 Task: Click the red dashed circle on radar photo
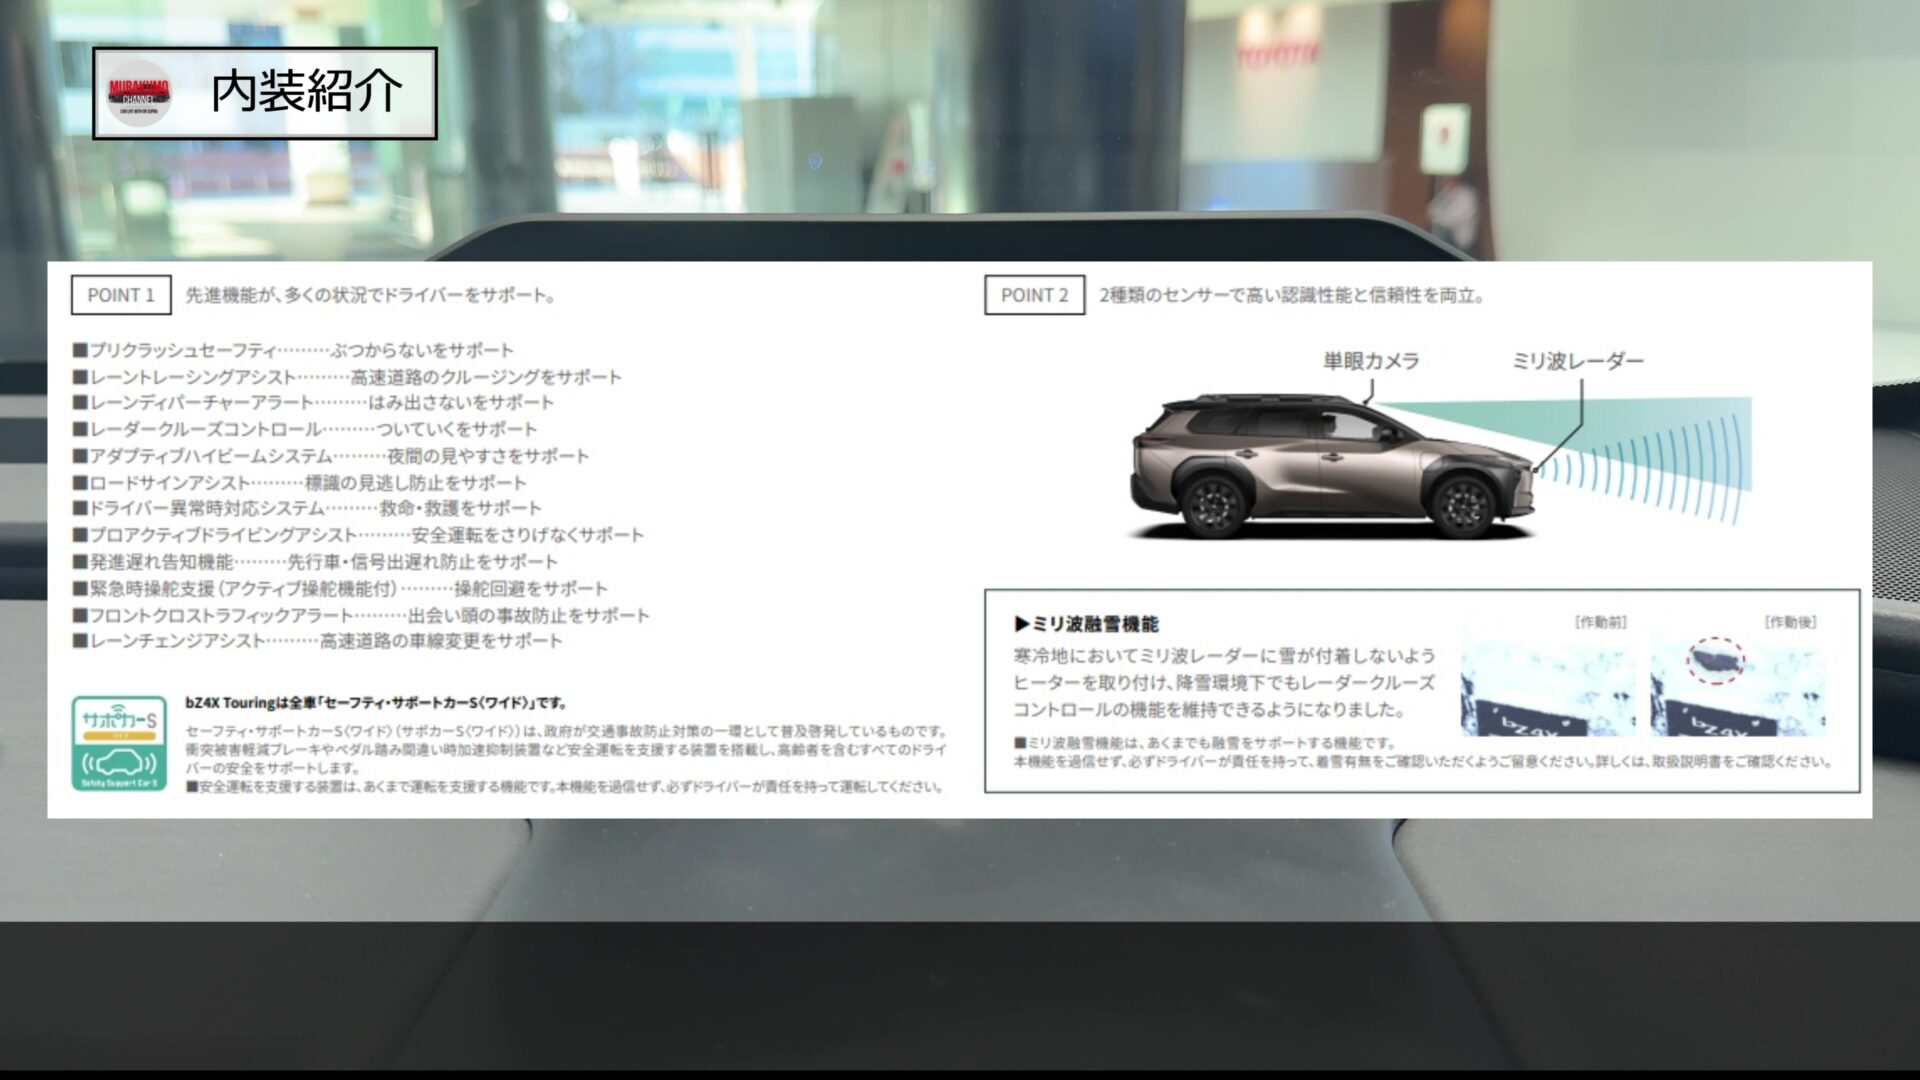1716,660
